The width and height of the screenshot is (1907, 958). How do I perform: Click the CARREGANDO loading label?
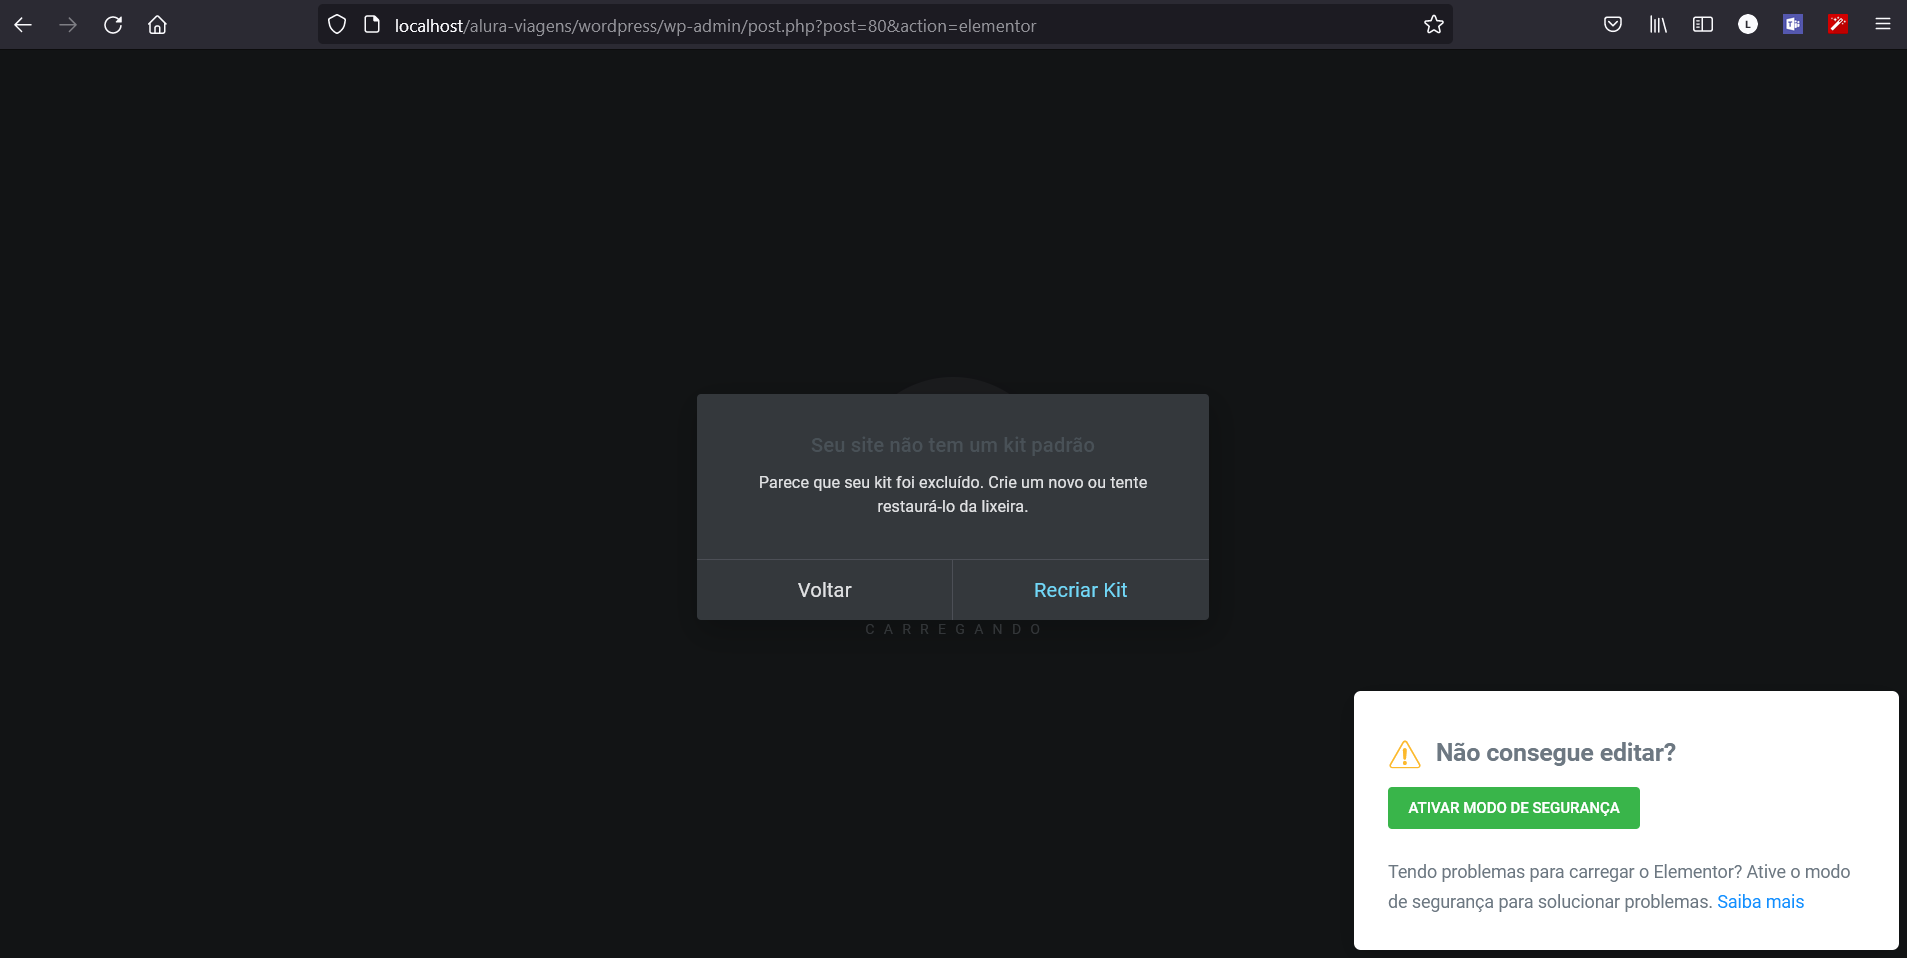(953, 629)
